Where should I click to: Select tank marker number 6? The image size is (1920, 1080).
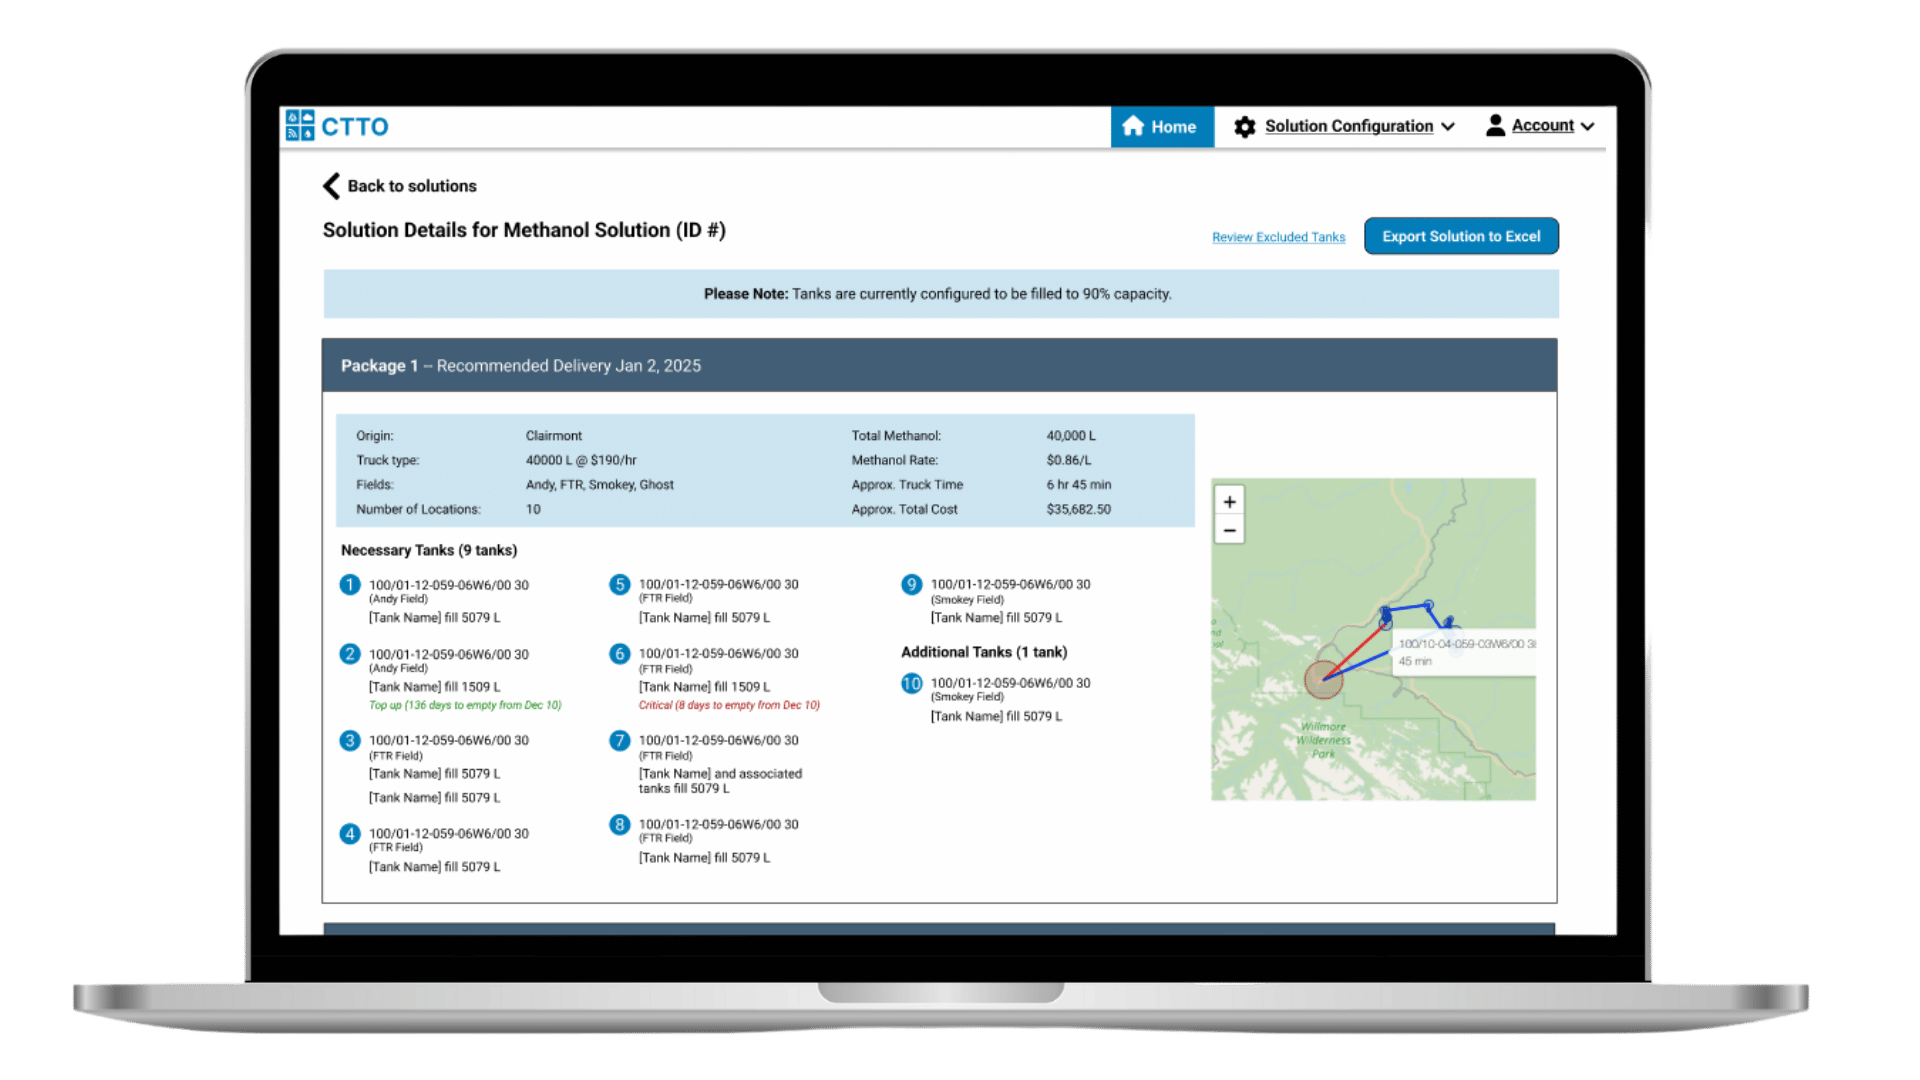pos(619,654)
